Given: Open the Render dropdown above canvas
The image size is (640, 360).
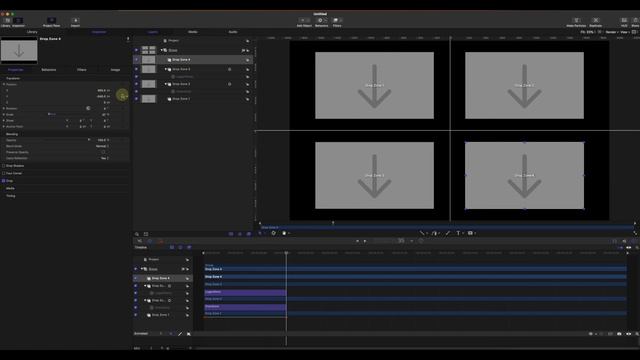Looking at the screenshot, I should coord(611,32).
